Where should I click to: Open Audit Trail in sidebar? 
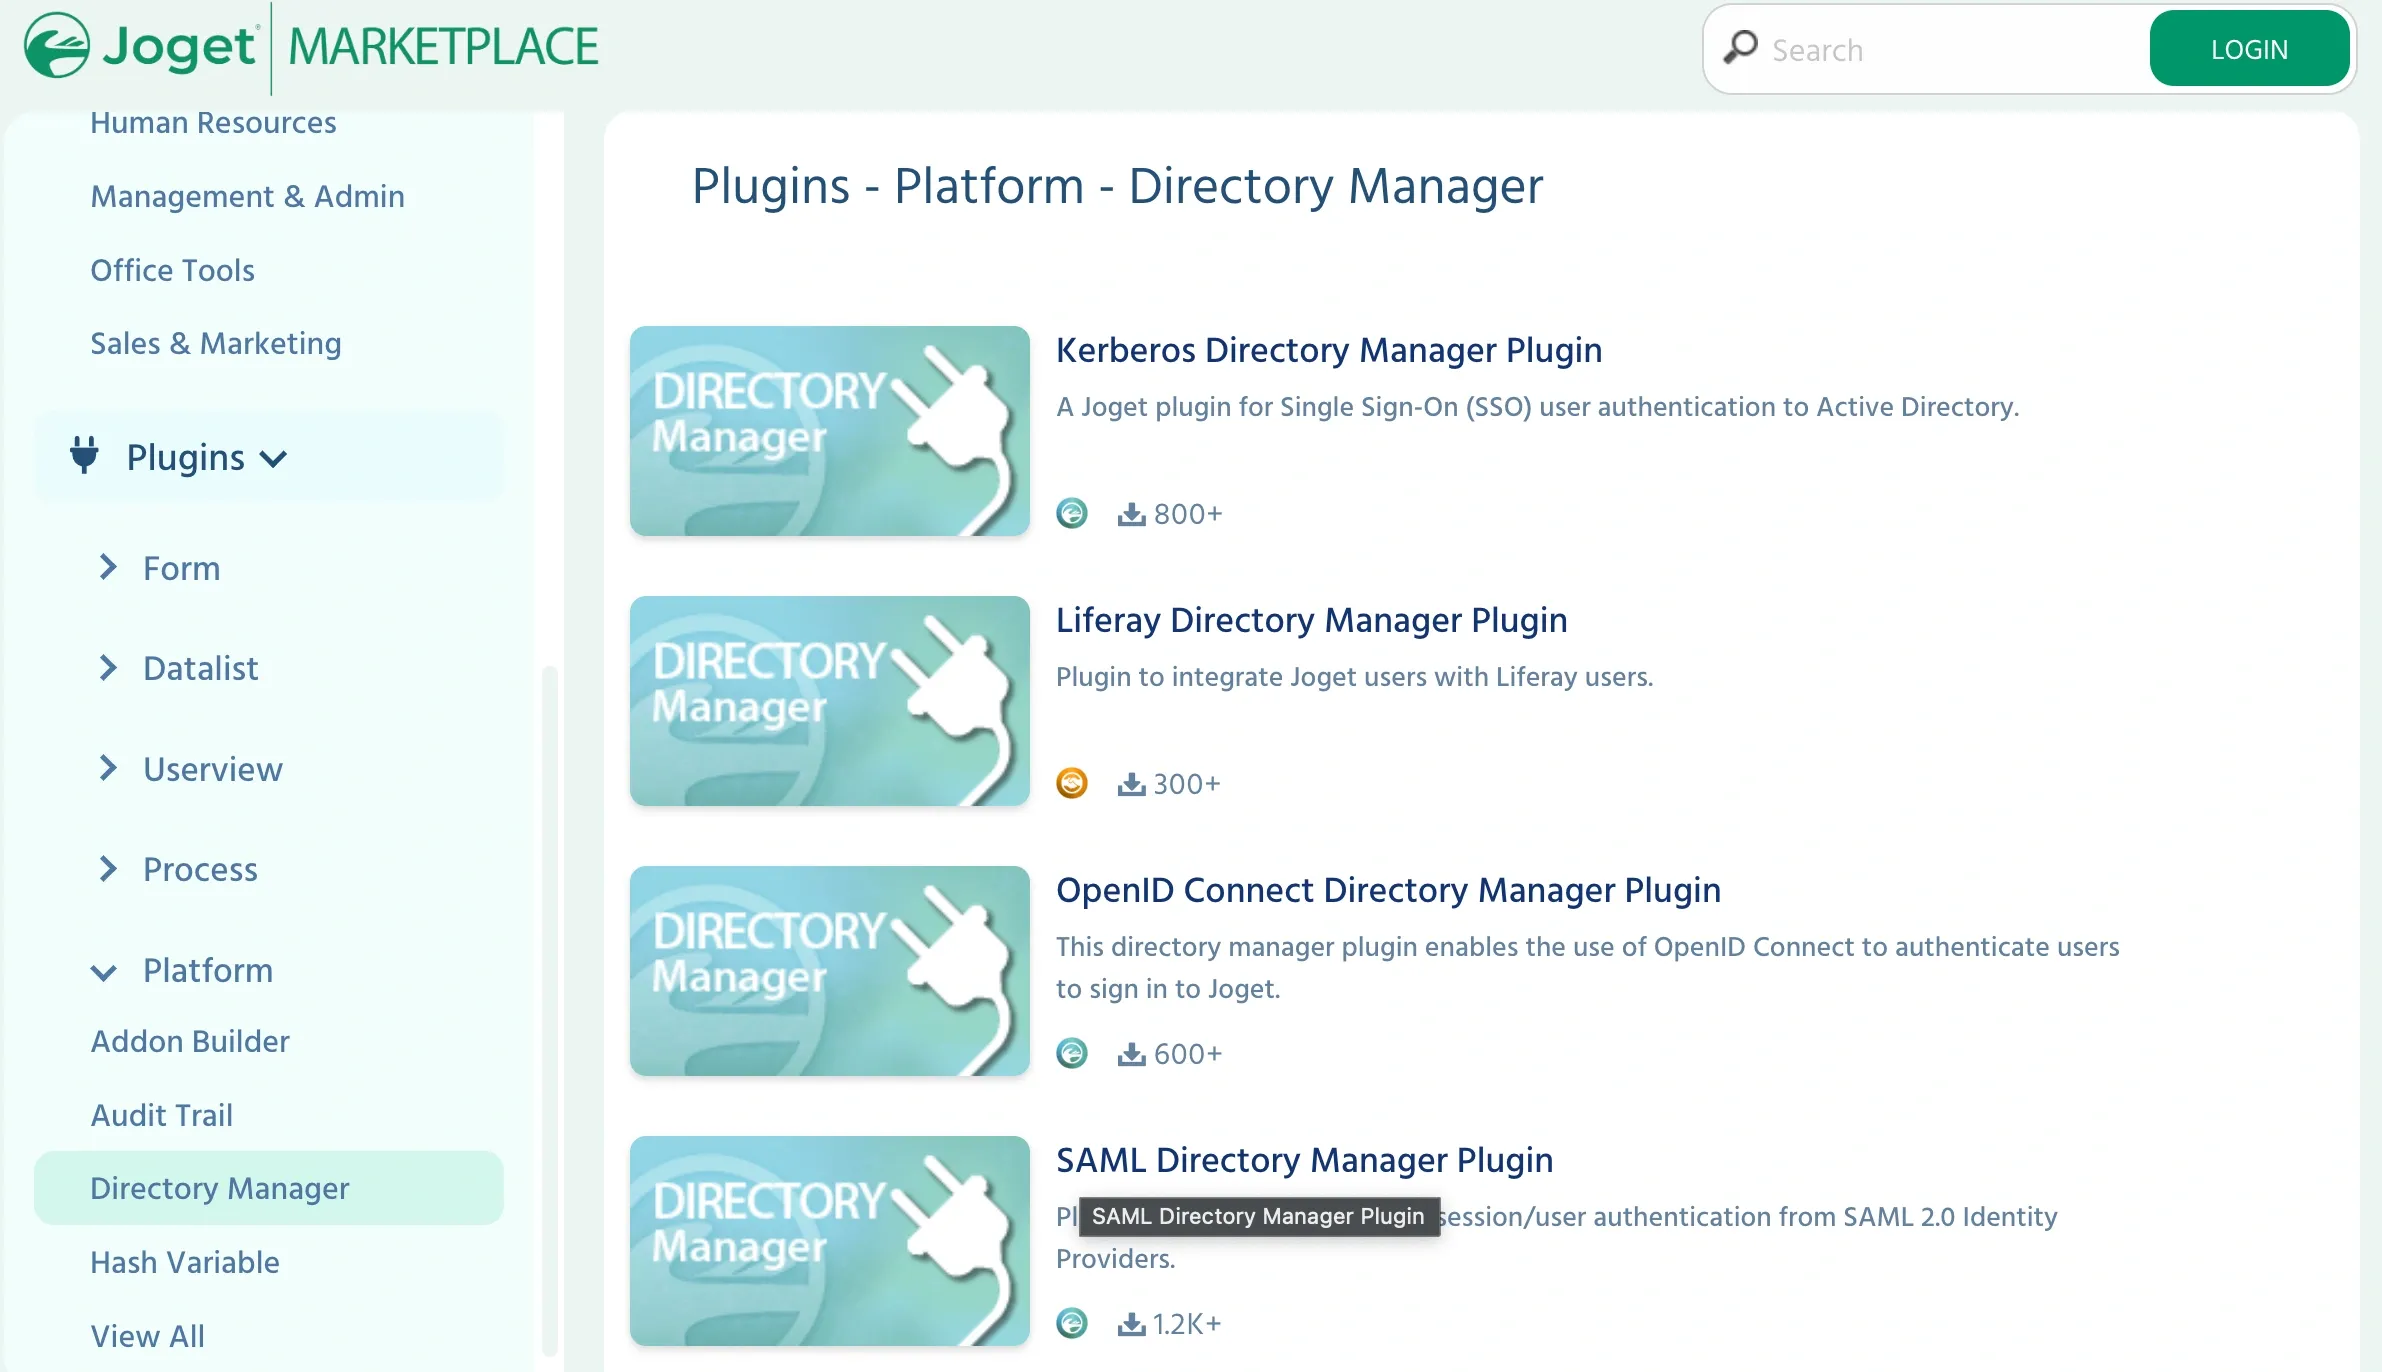point(161,1115)
